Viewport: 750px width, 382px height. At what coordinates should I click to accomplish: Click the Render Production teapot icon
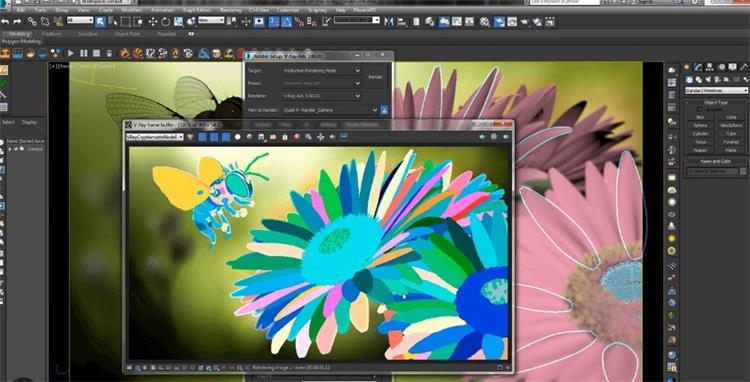[525, 22]
